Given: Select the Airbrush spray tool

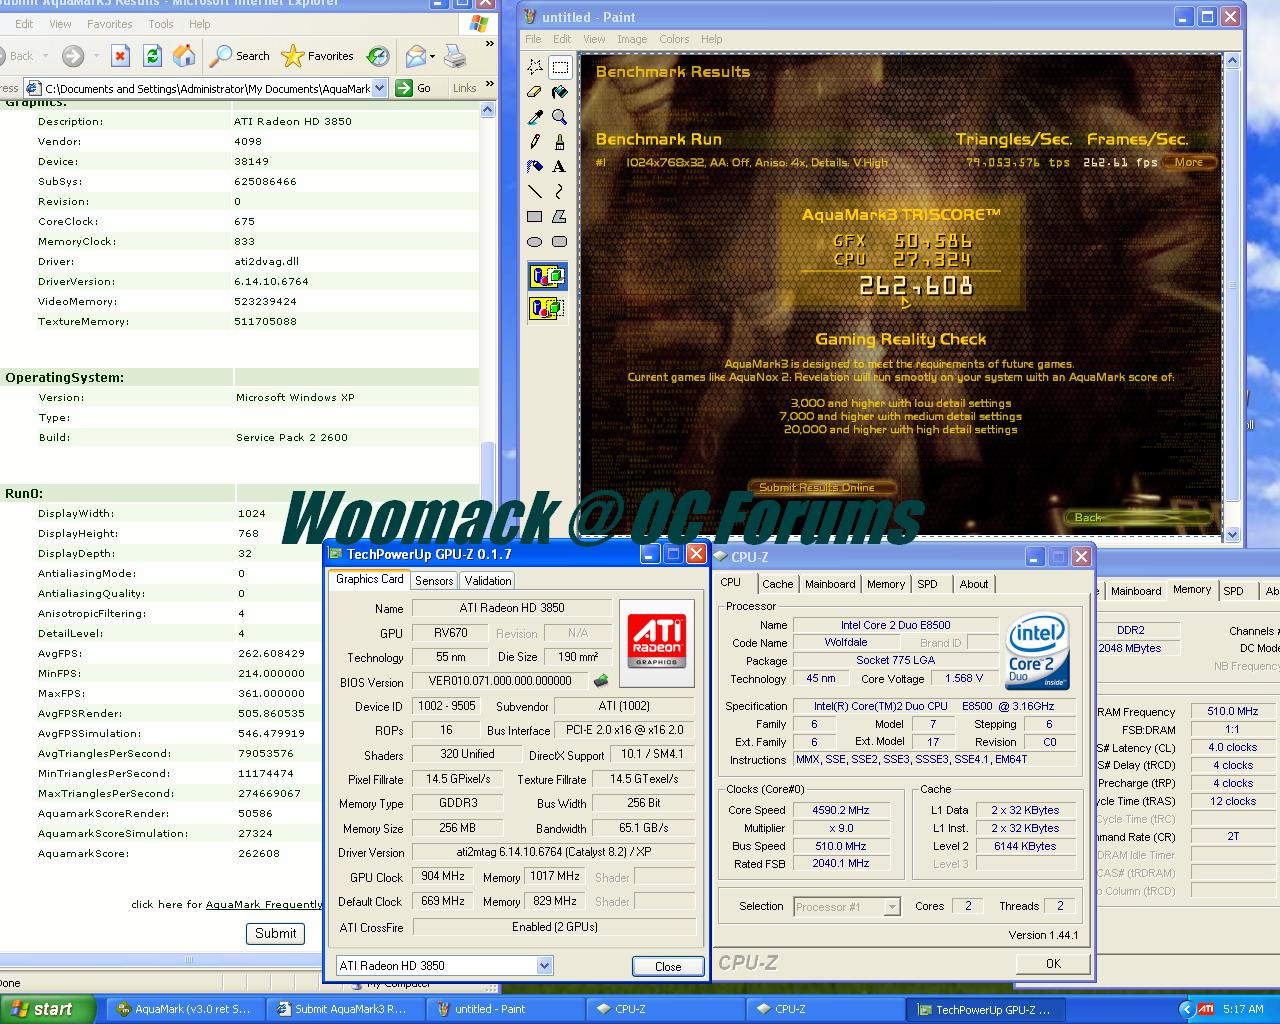Looking at the screenshot, I should pos(535,166).
